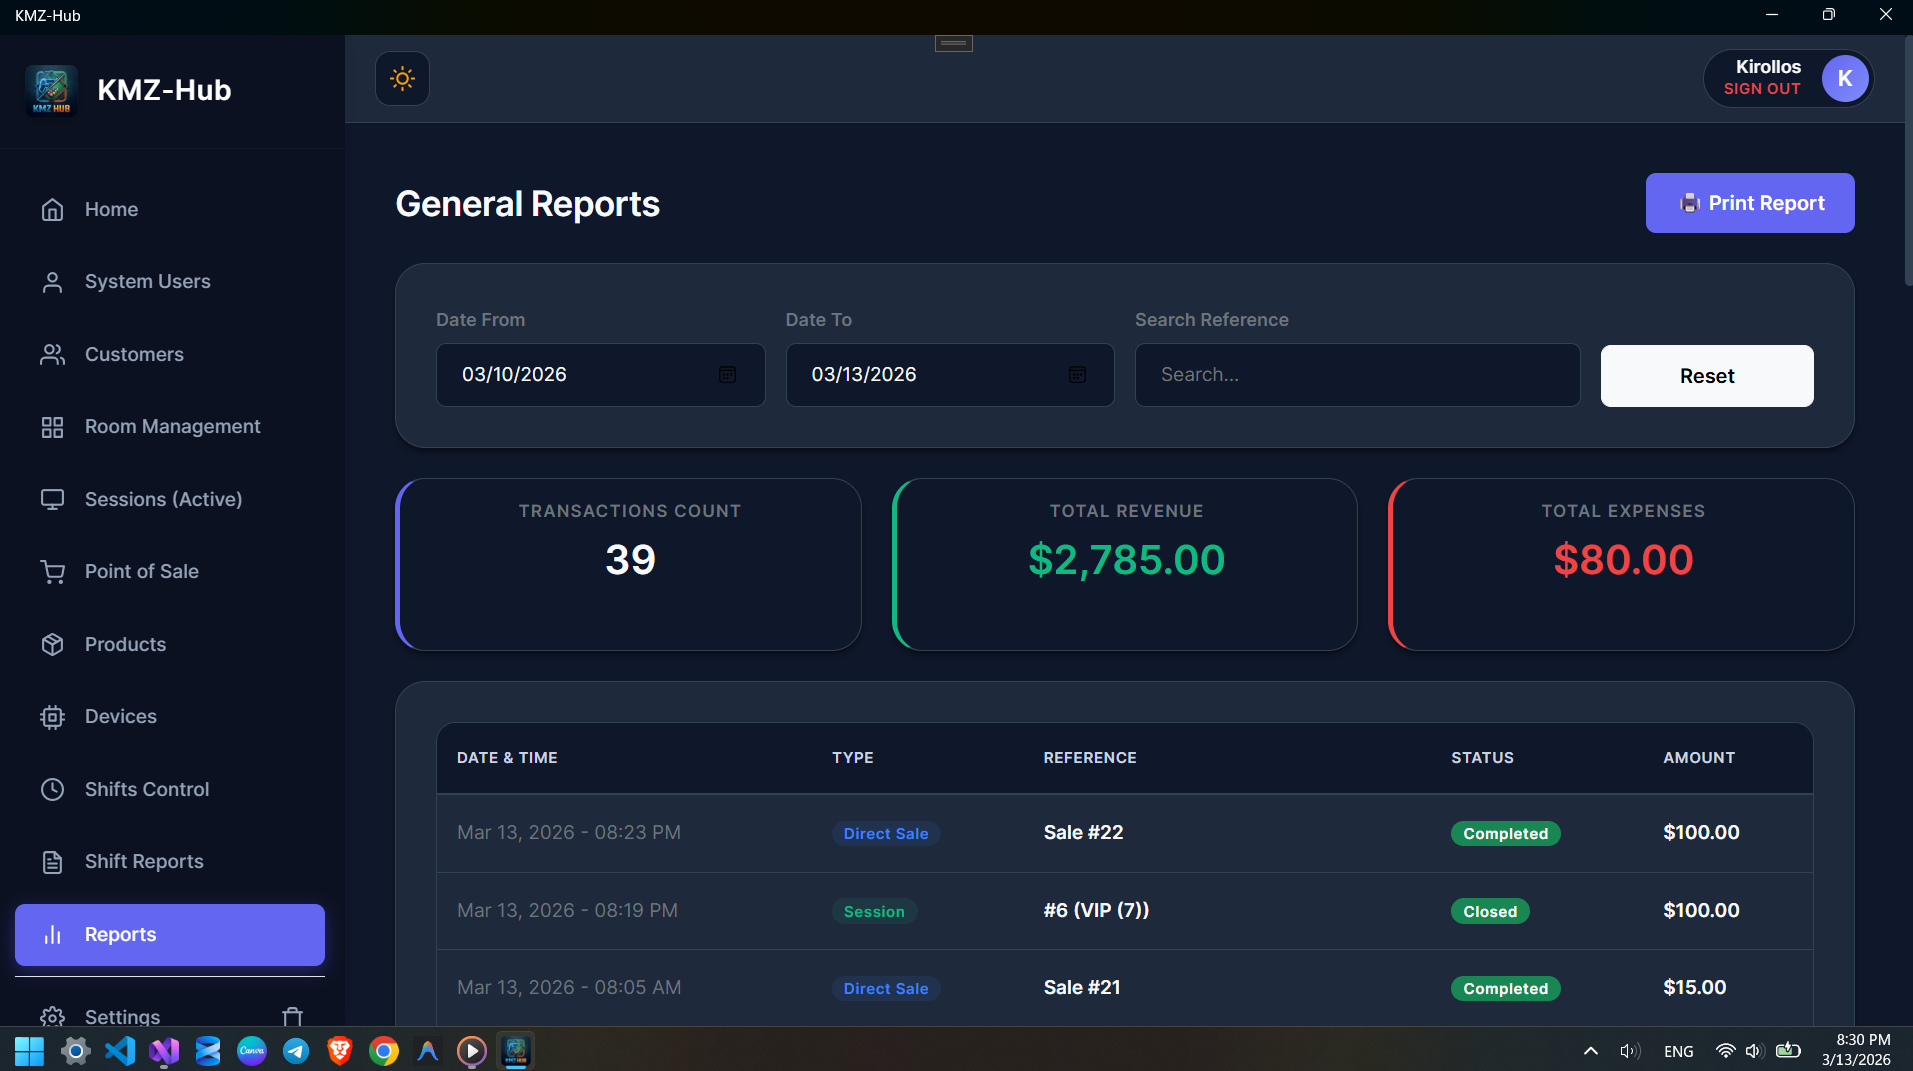Toggle the light theme sun switch
This screenshot has height=1071, width=1913.
(401, 78)
